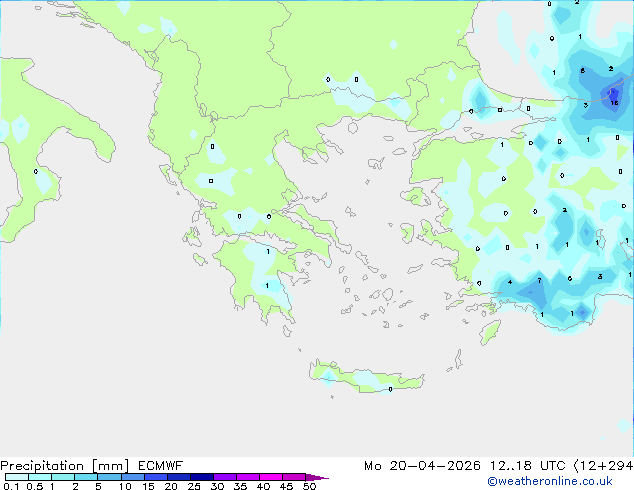Click the island of Crete on the map
The height and width of the screenshot is (490, 634).
tap(366, 377)
